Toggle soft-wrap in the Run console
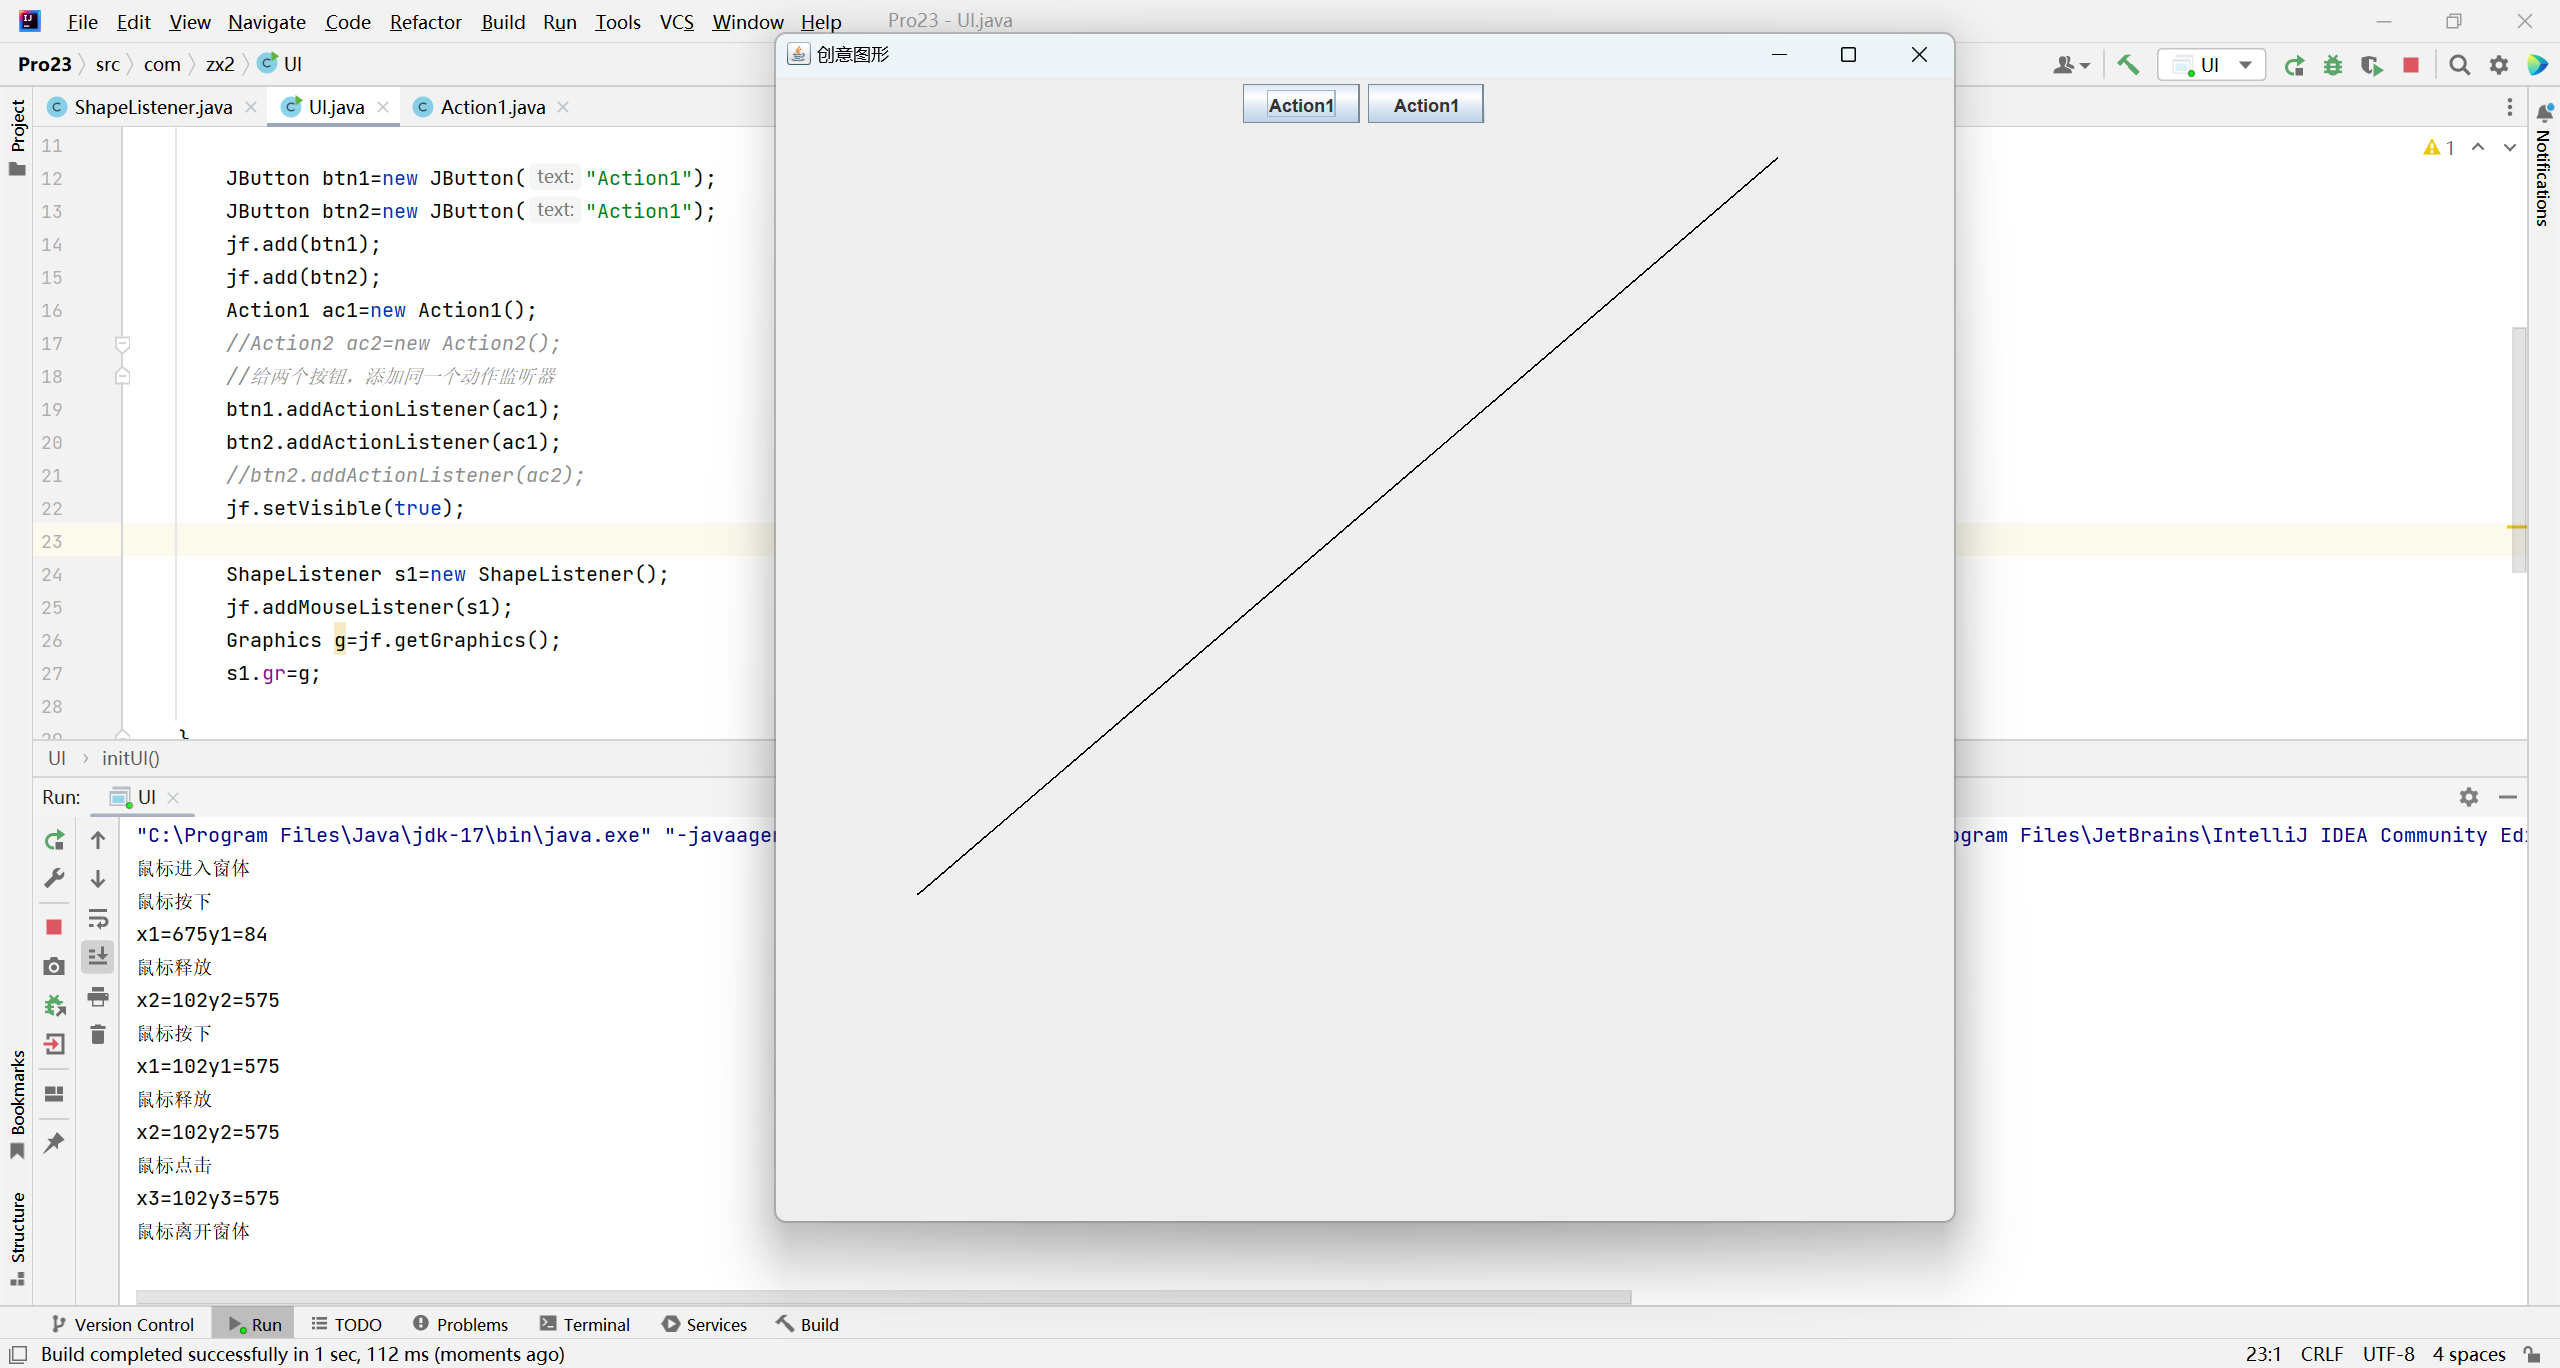Image resolution: width=2560 pixels, height=1368 pixels. pos(98,918)
